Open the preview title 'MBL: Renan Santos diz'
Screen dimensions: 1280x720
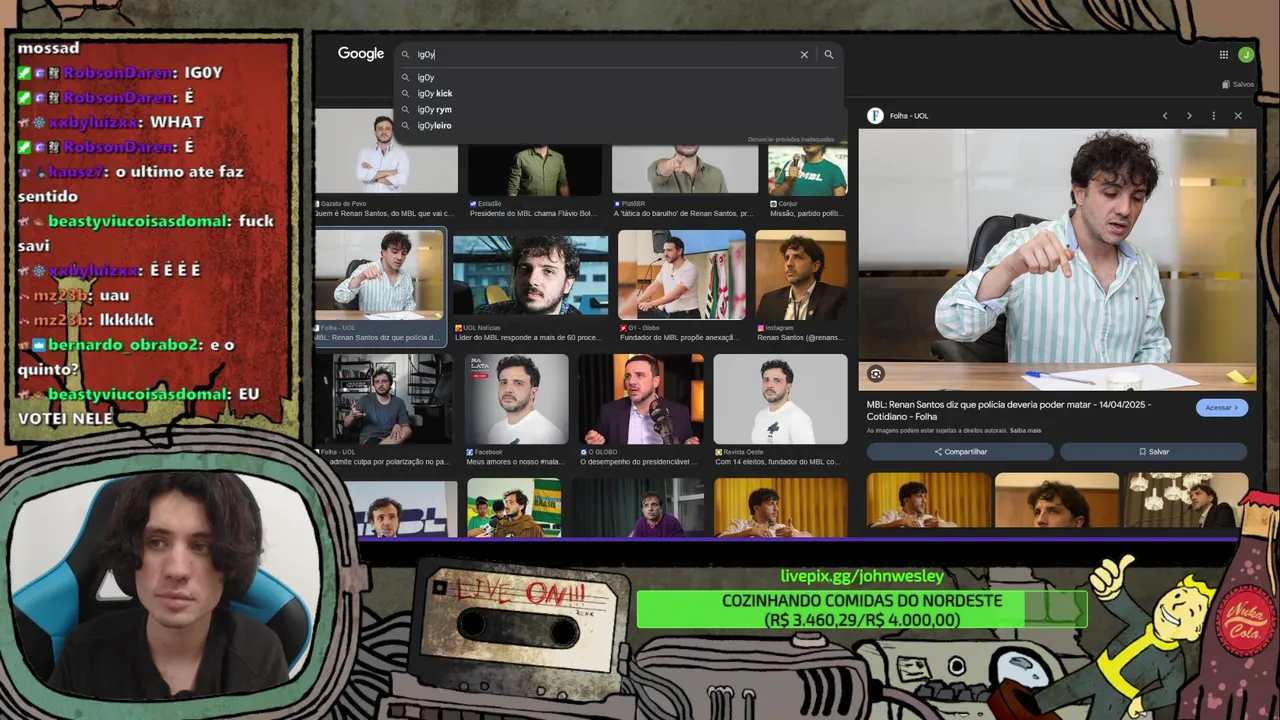point(1009,410)
